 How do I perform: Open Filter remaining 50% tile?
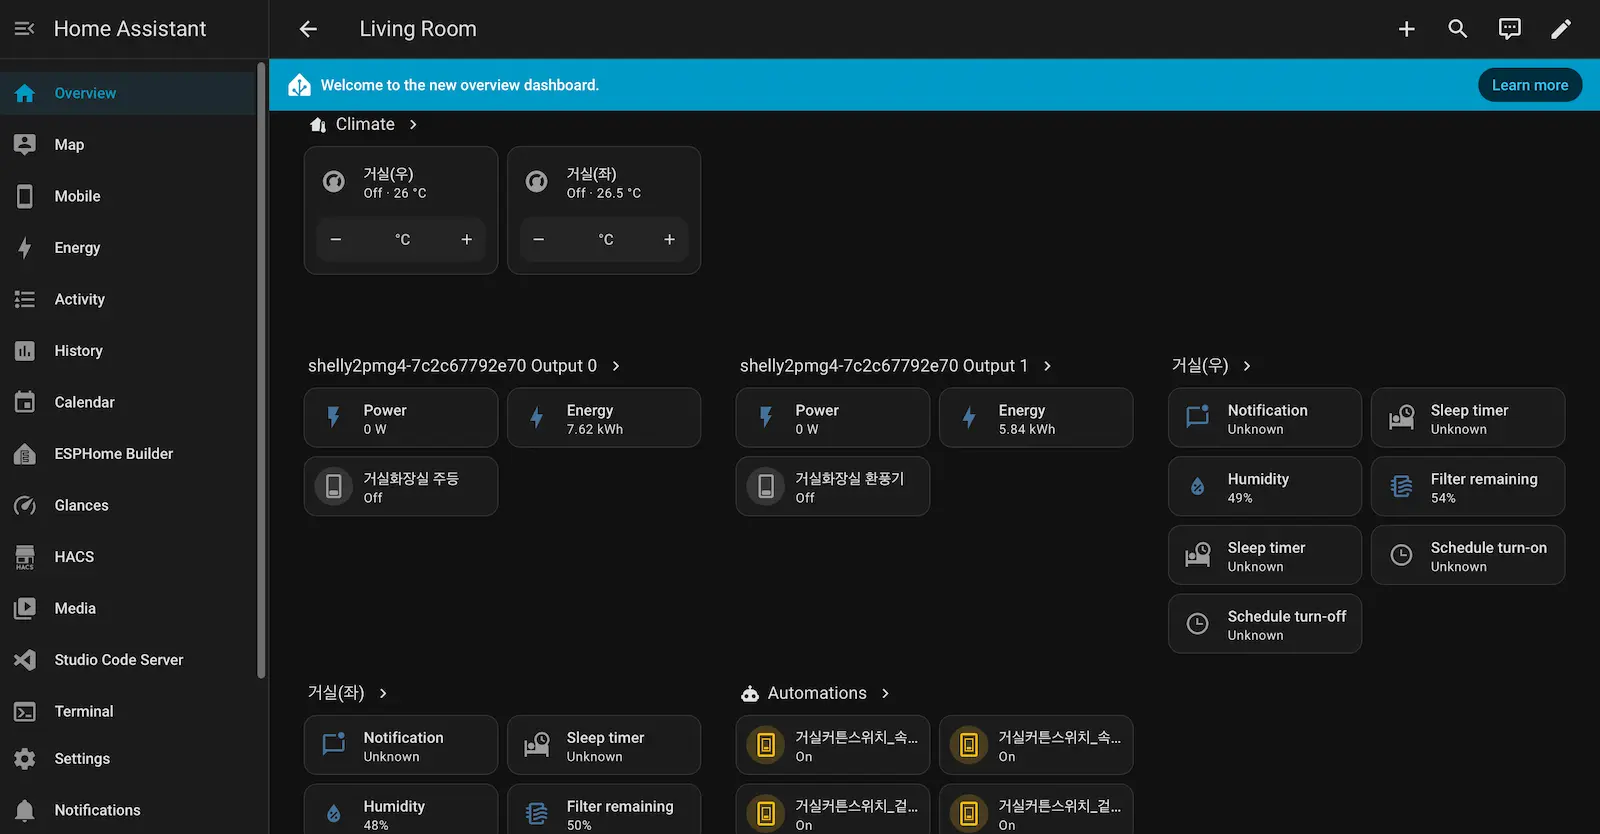click(604, 809)
